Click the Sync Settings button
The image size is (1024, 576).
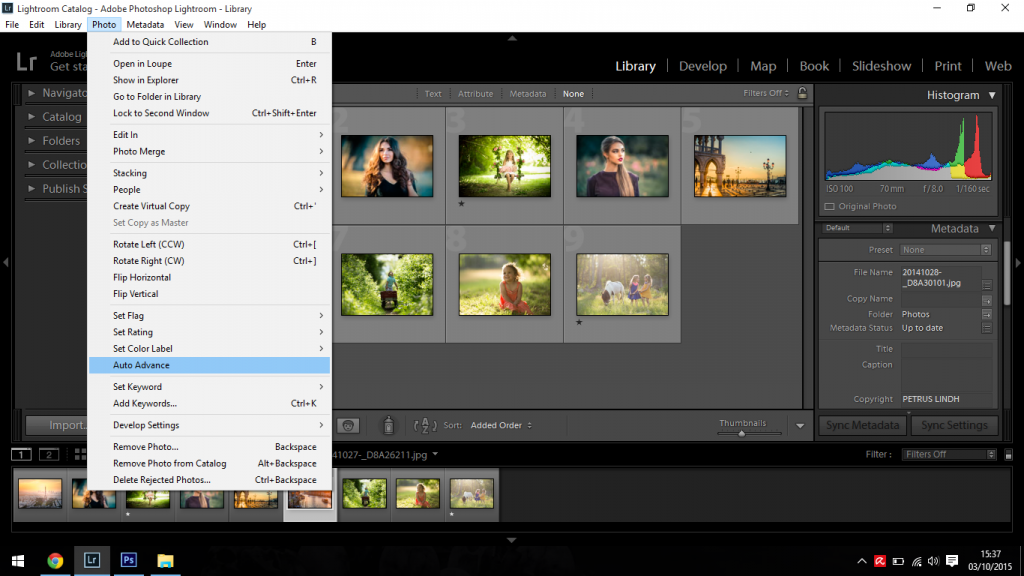(x=954, y=425)
